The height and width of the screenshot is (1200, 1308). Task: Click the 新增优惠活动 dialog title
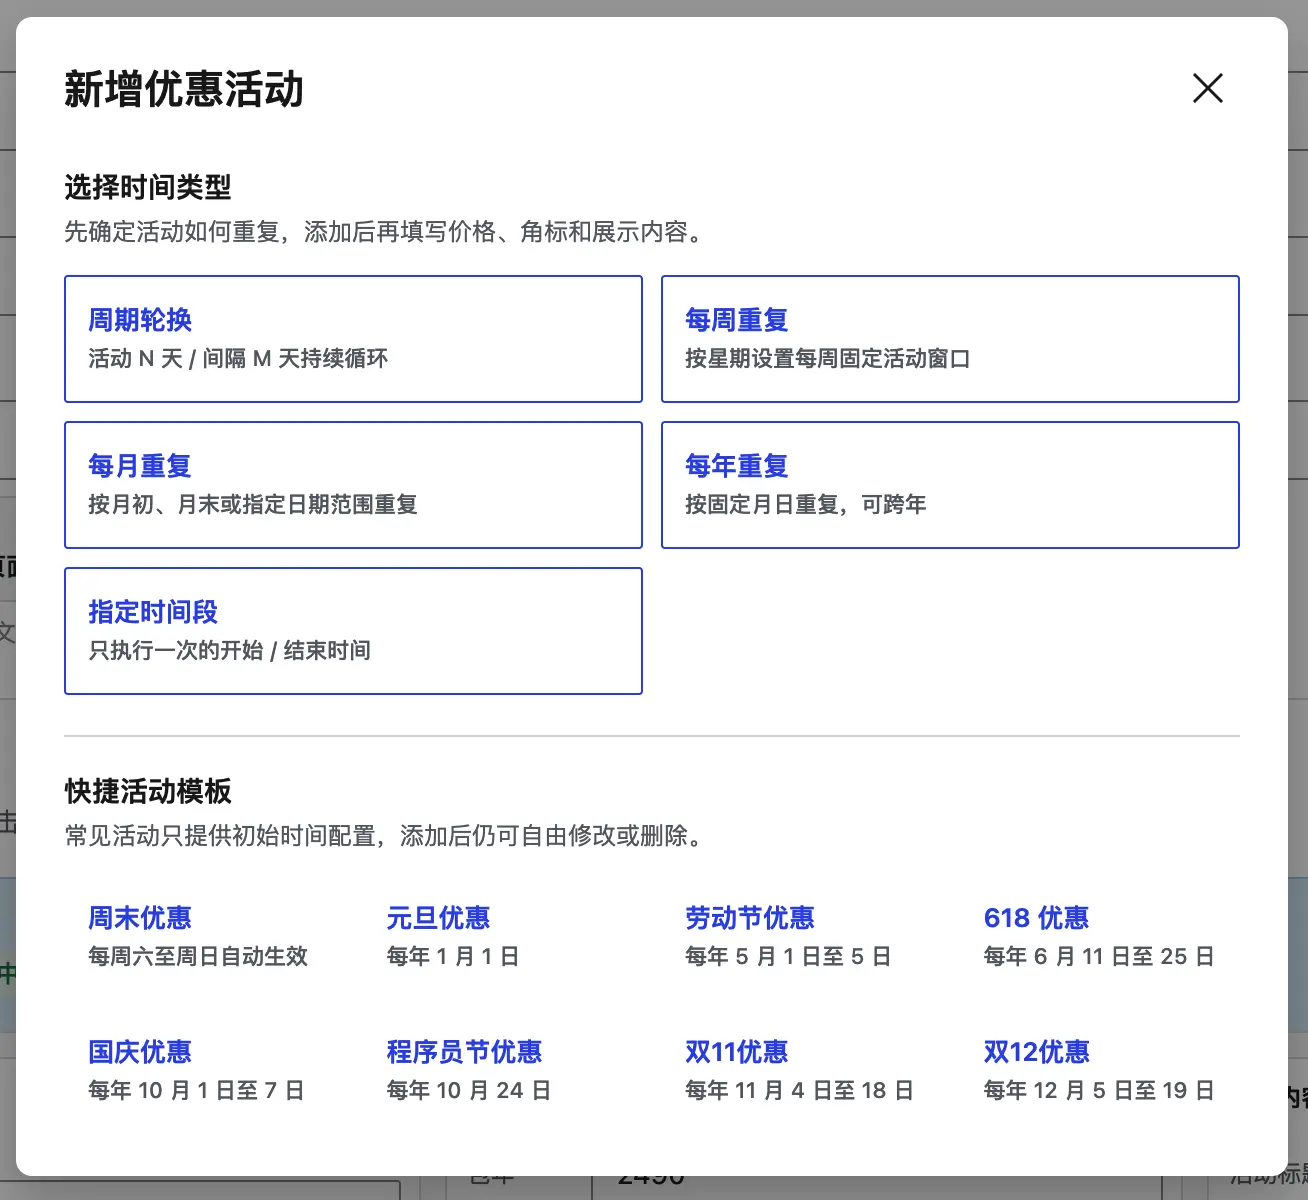click(184, 89)
